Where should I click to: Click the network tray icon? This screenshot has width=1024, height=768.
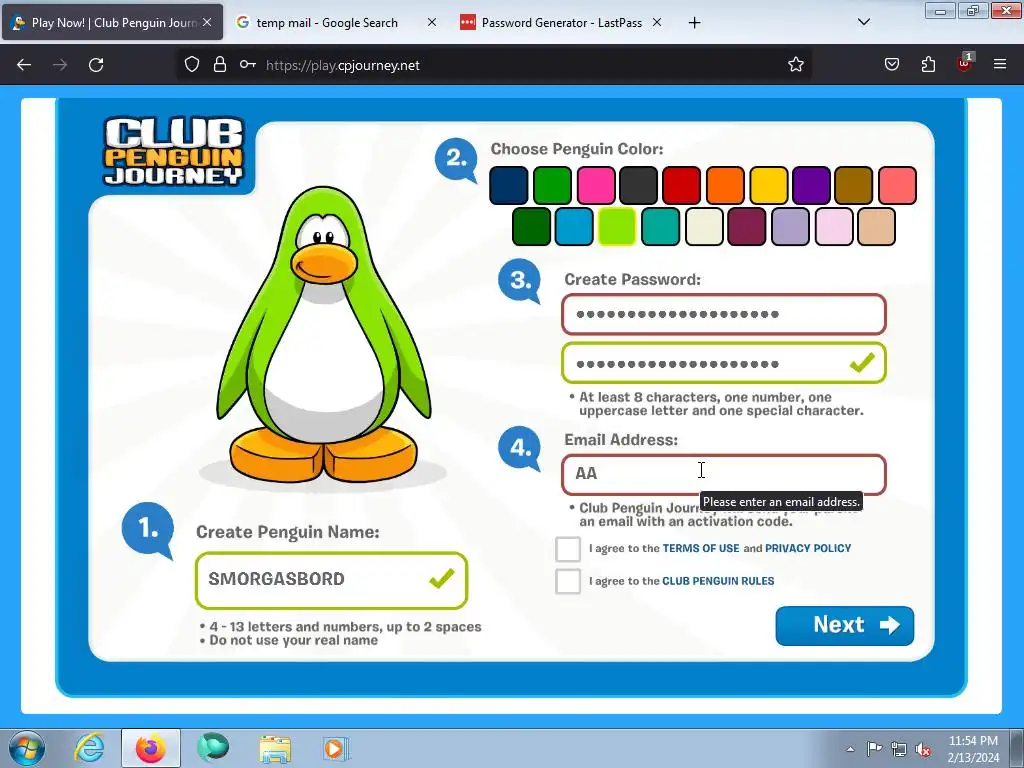coord(899,749)
